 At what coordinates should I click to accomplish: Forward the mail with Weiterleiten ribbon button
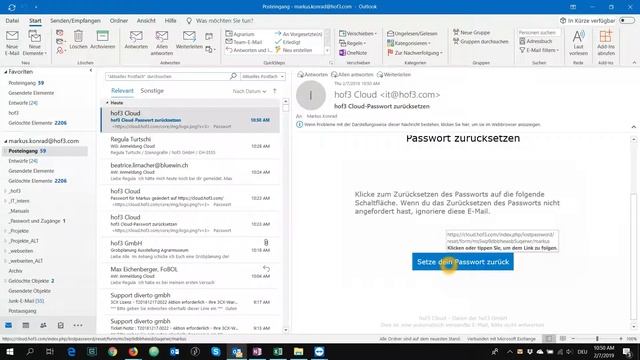click(189, 40)
